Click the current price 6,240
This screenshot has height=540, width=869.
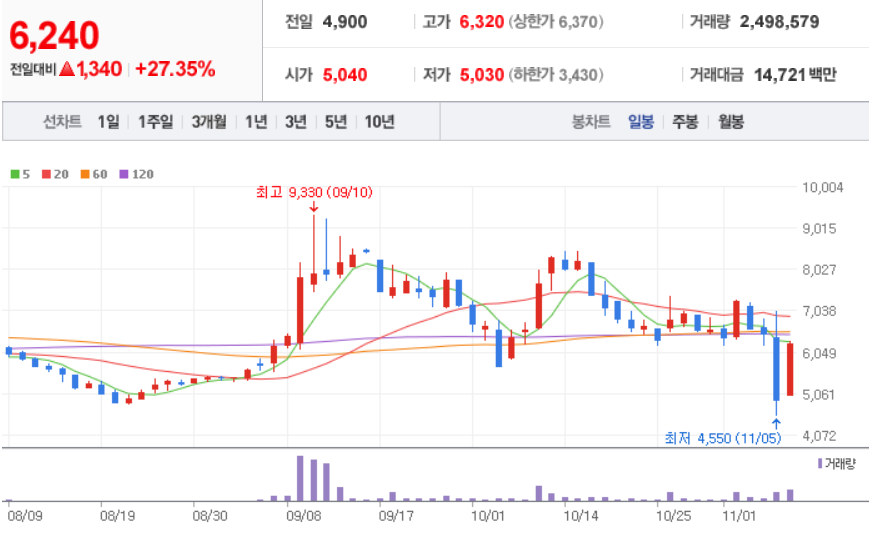click(54, 35)
